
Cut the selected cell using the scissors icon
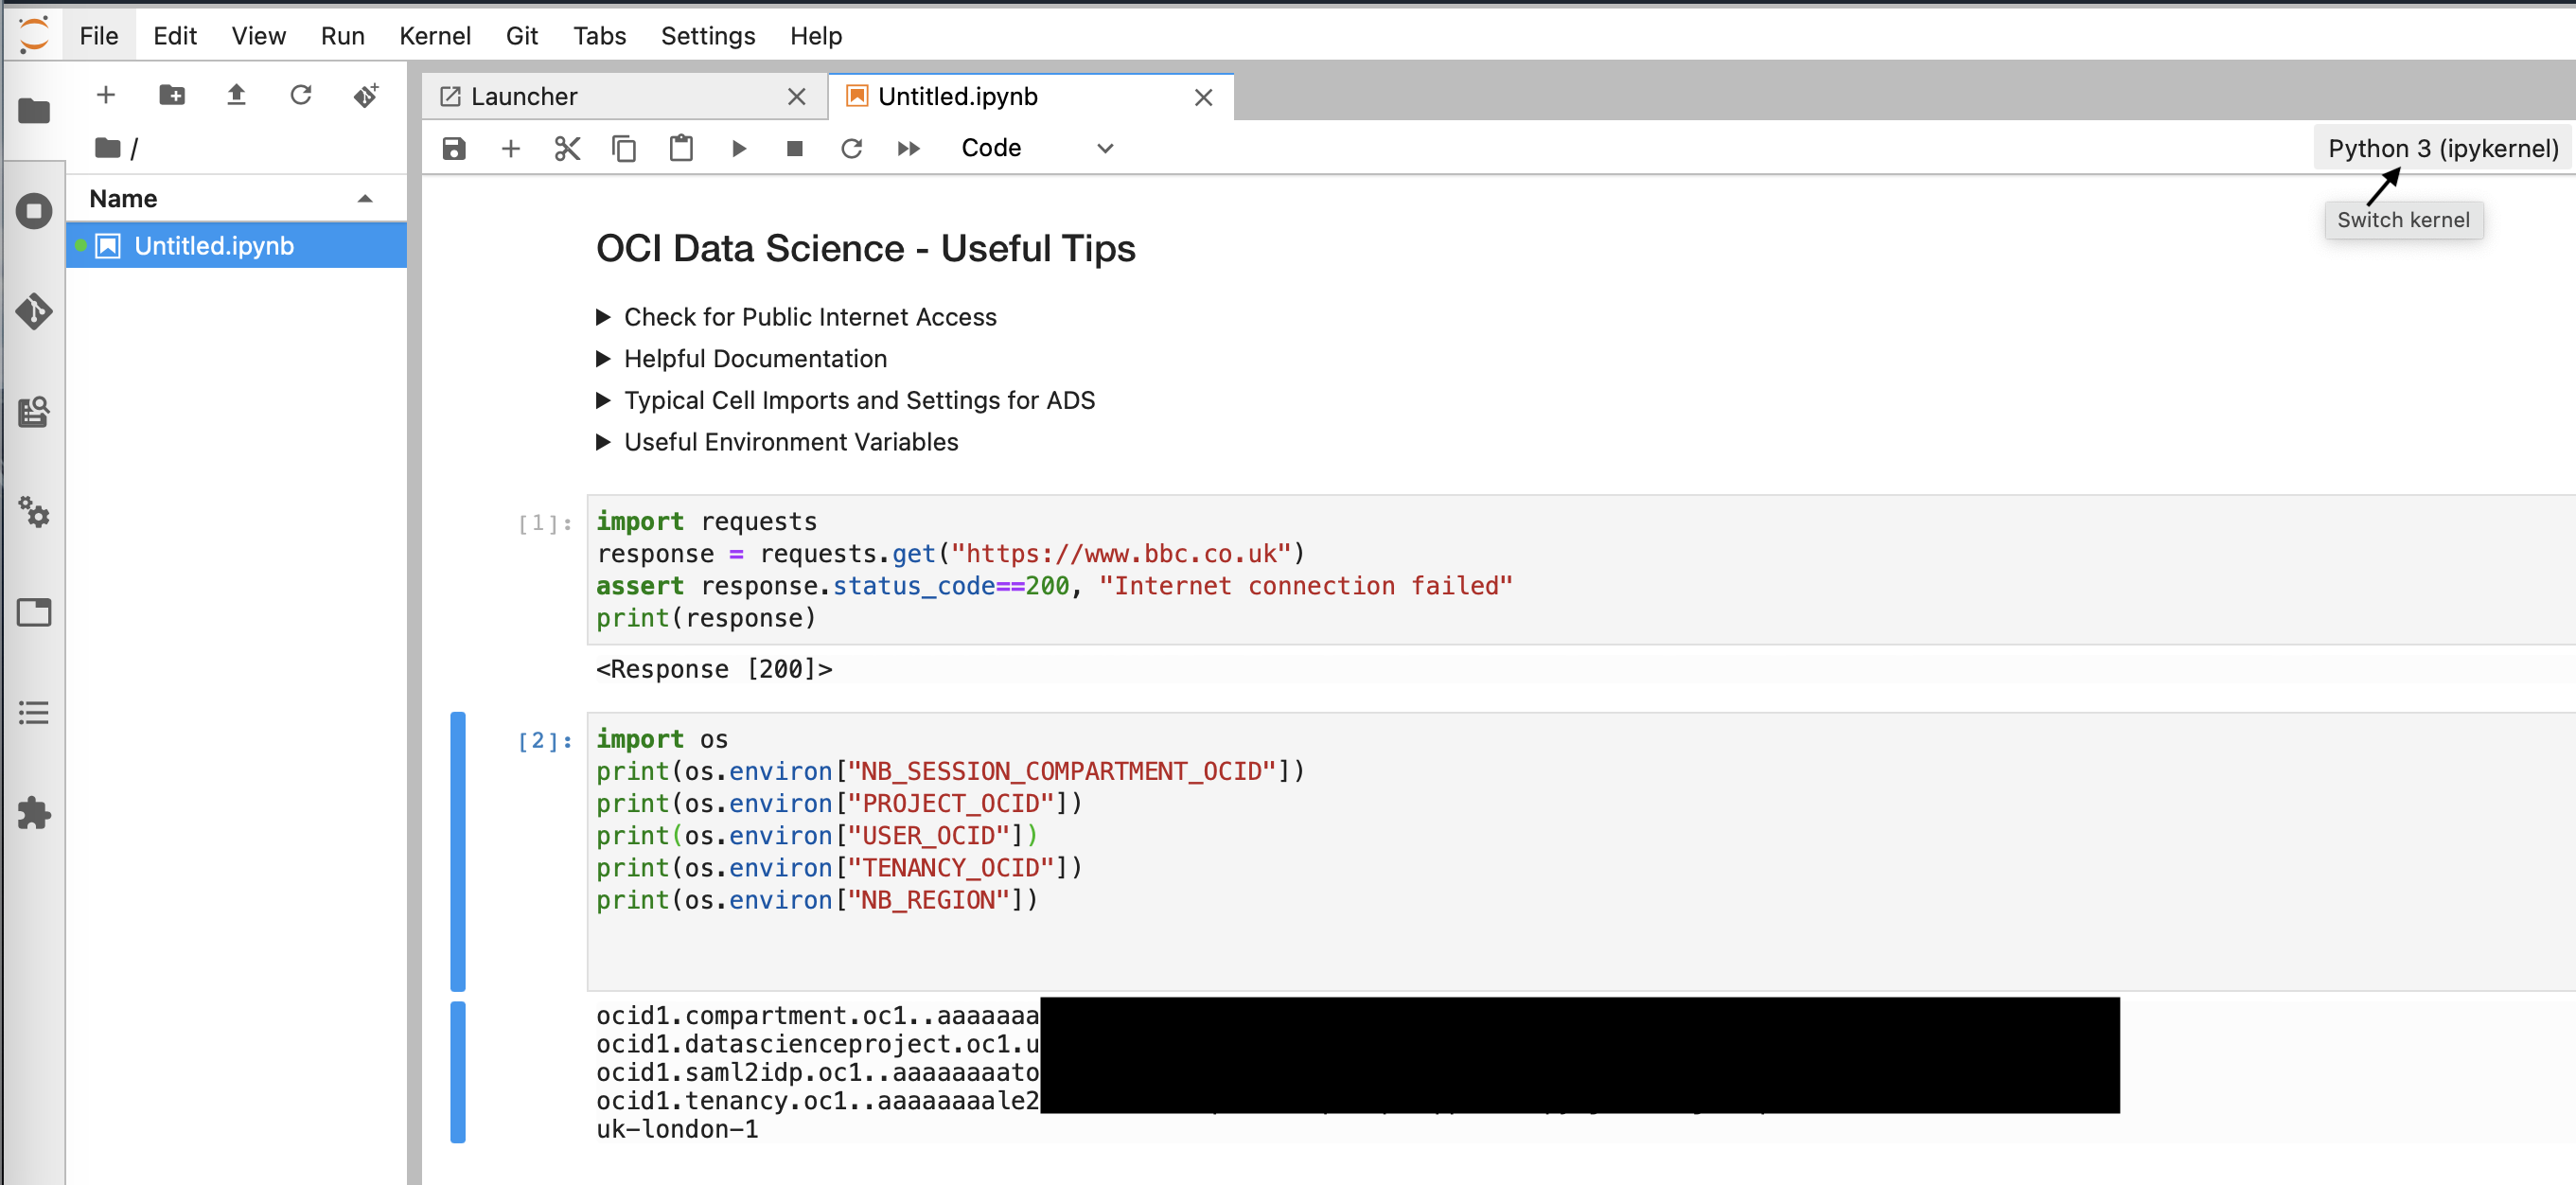pyautogui.click(x=566, y=147)
